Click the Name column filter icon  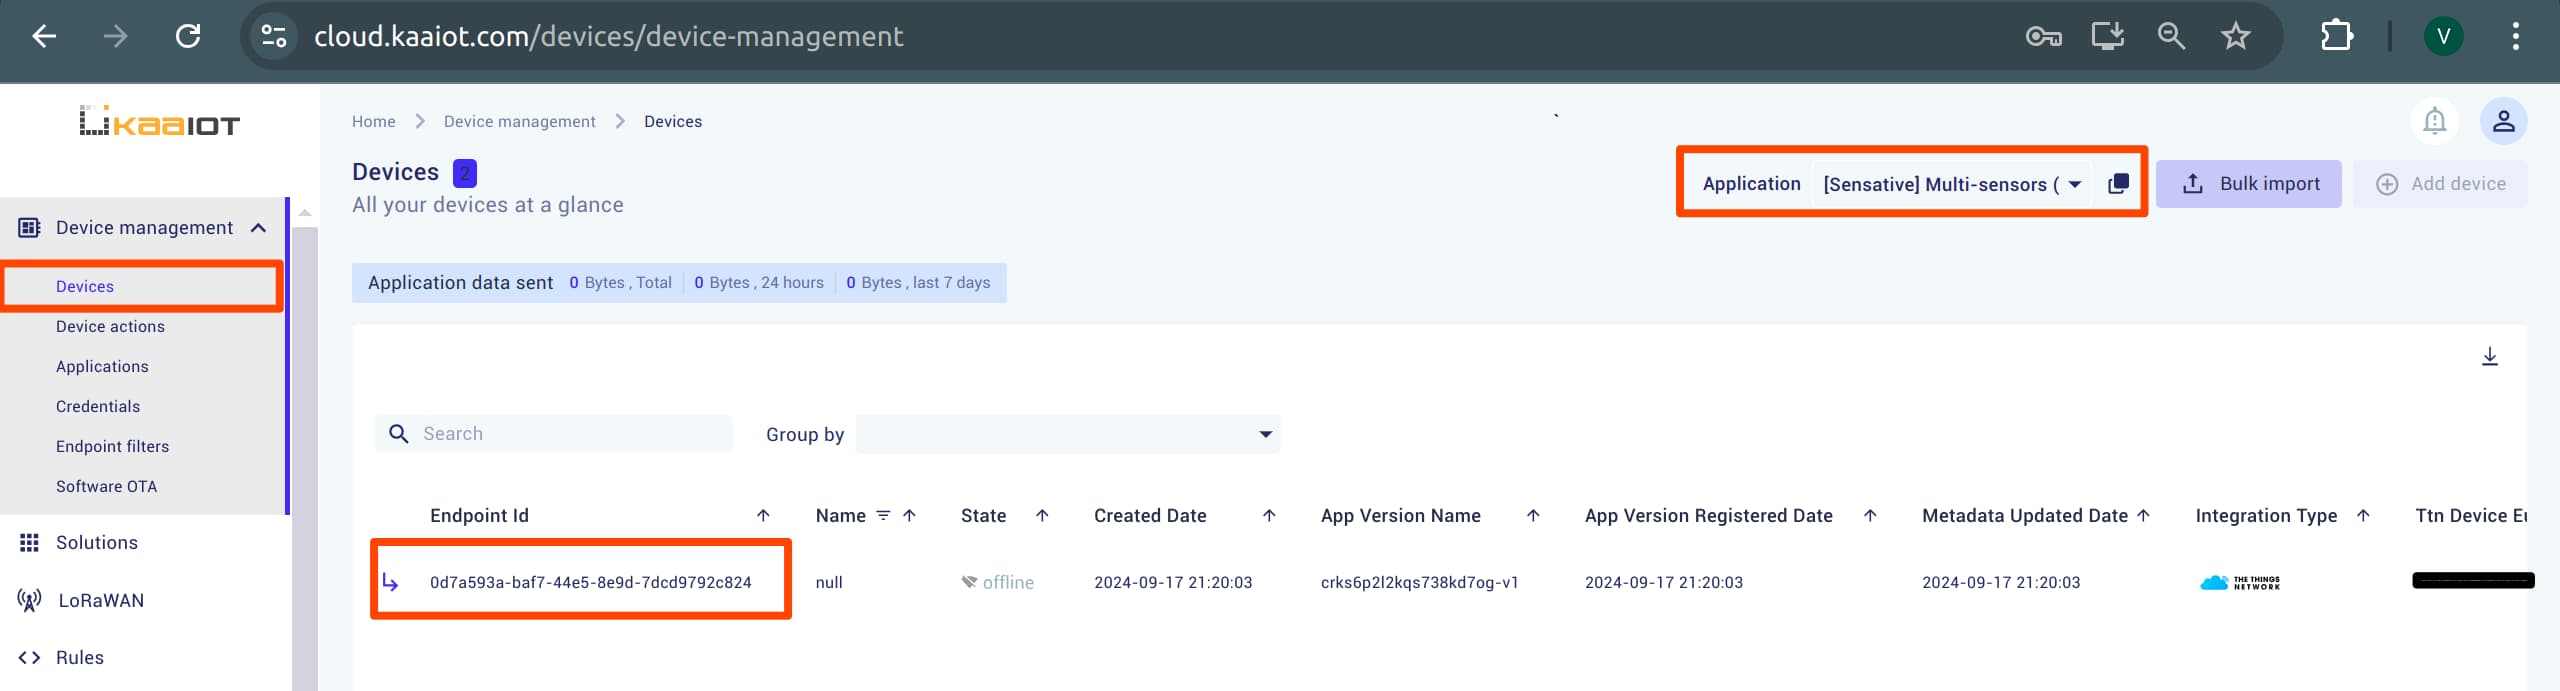coord(883,516)
